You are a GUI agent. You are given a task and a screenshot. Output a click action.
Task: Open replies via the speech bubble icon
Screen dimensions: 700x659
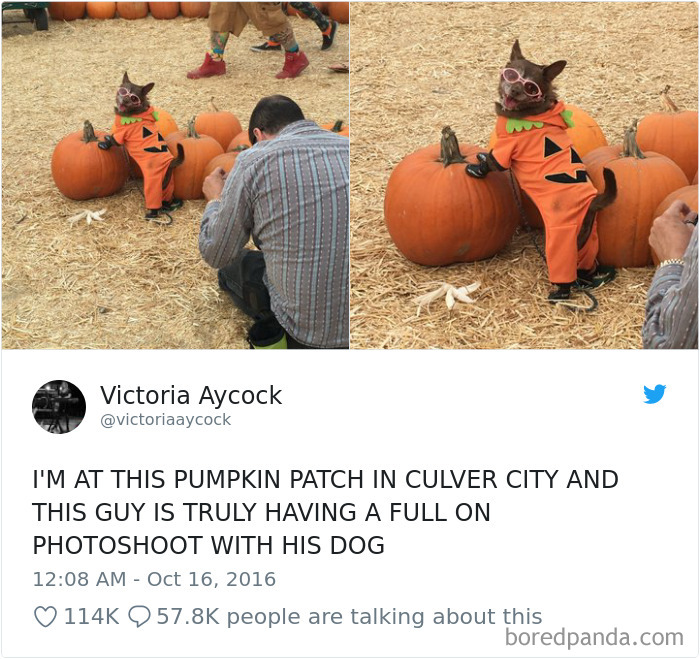(x=139, y=617)
